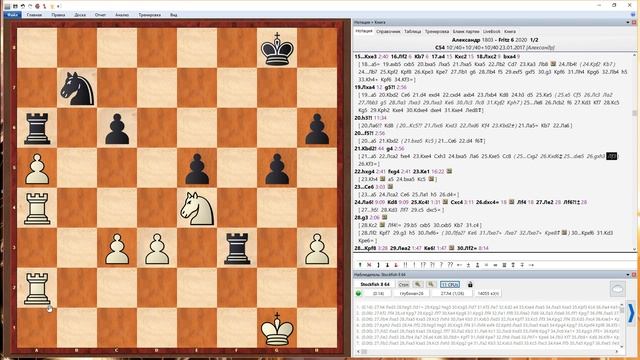The height and width of the screenshot is (360, 640).
Task: Open the Правка ribbon tab
Action: pos(58,15)
